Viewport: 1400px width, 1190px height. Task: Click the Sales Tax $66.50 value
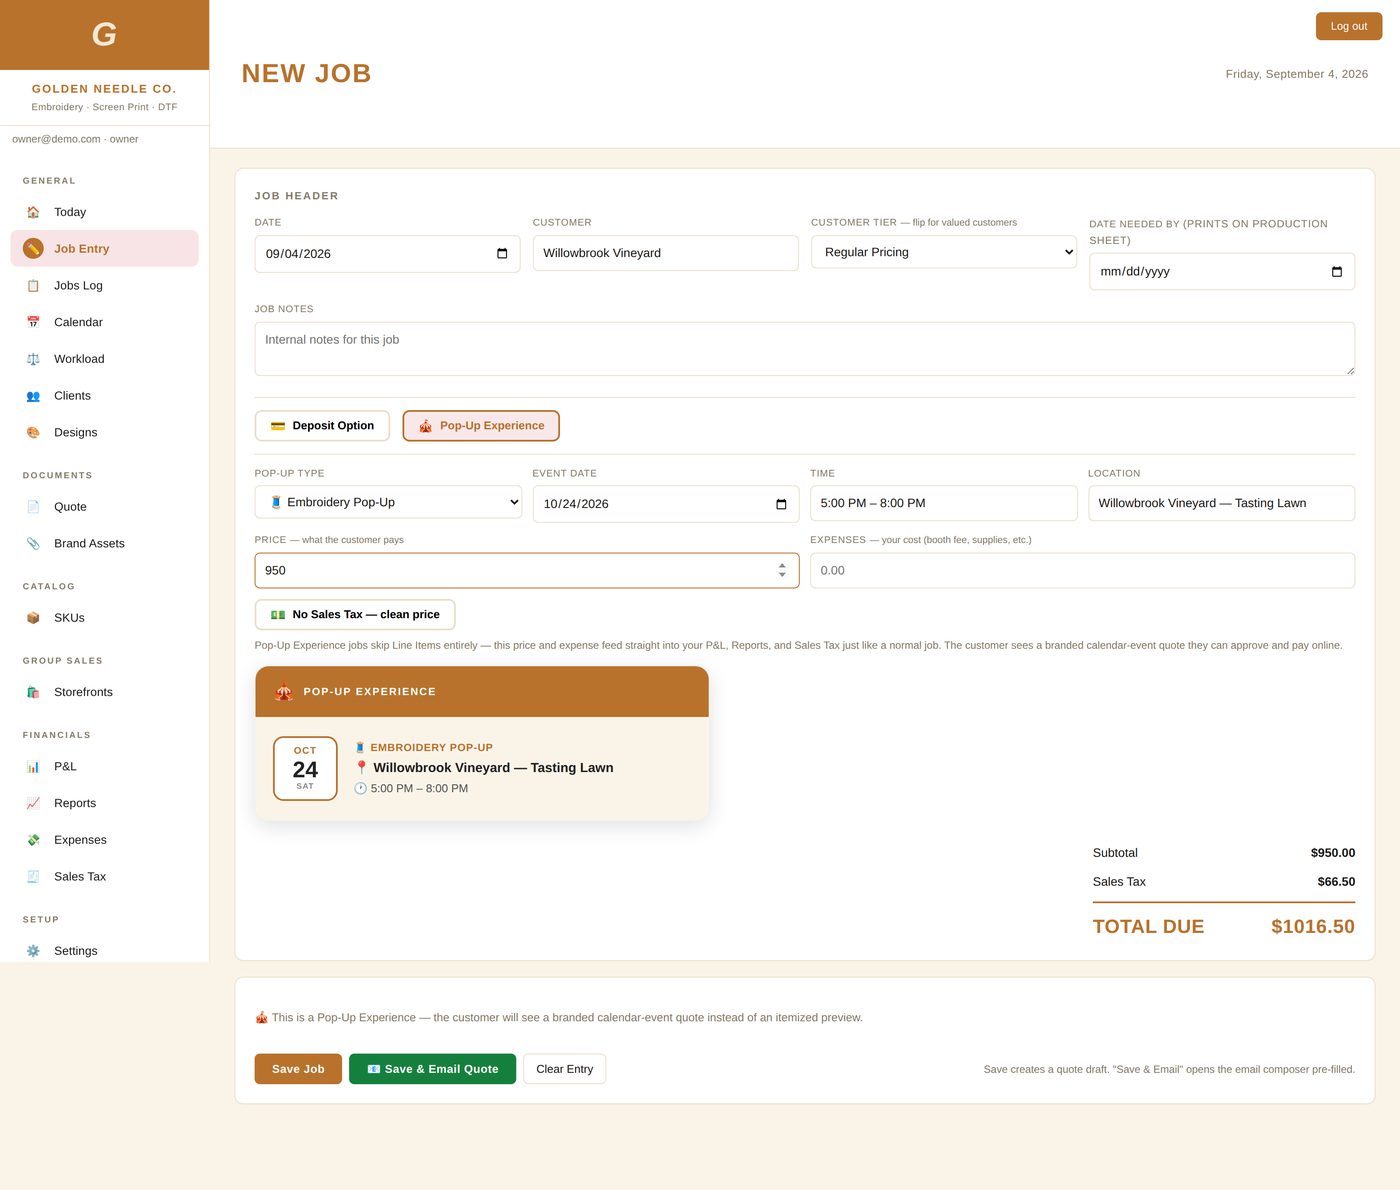(1336, 882)
